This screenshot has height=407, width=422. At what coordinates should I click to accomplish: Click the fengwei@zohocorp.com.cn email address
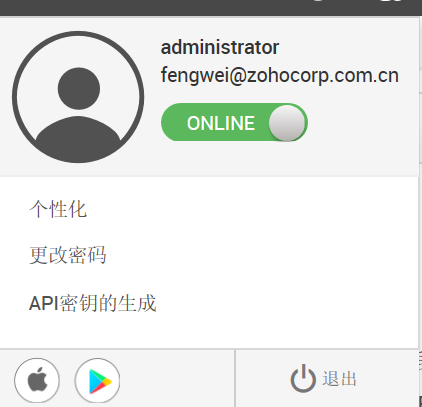click(280, 76)
